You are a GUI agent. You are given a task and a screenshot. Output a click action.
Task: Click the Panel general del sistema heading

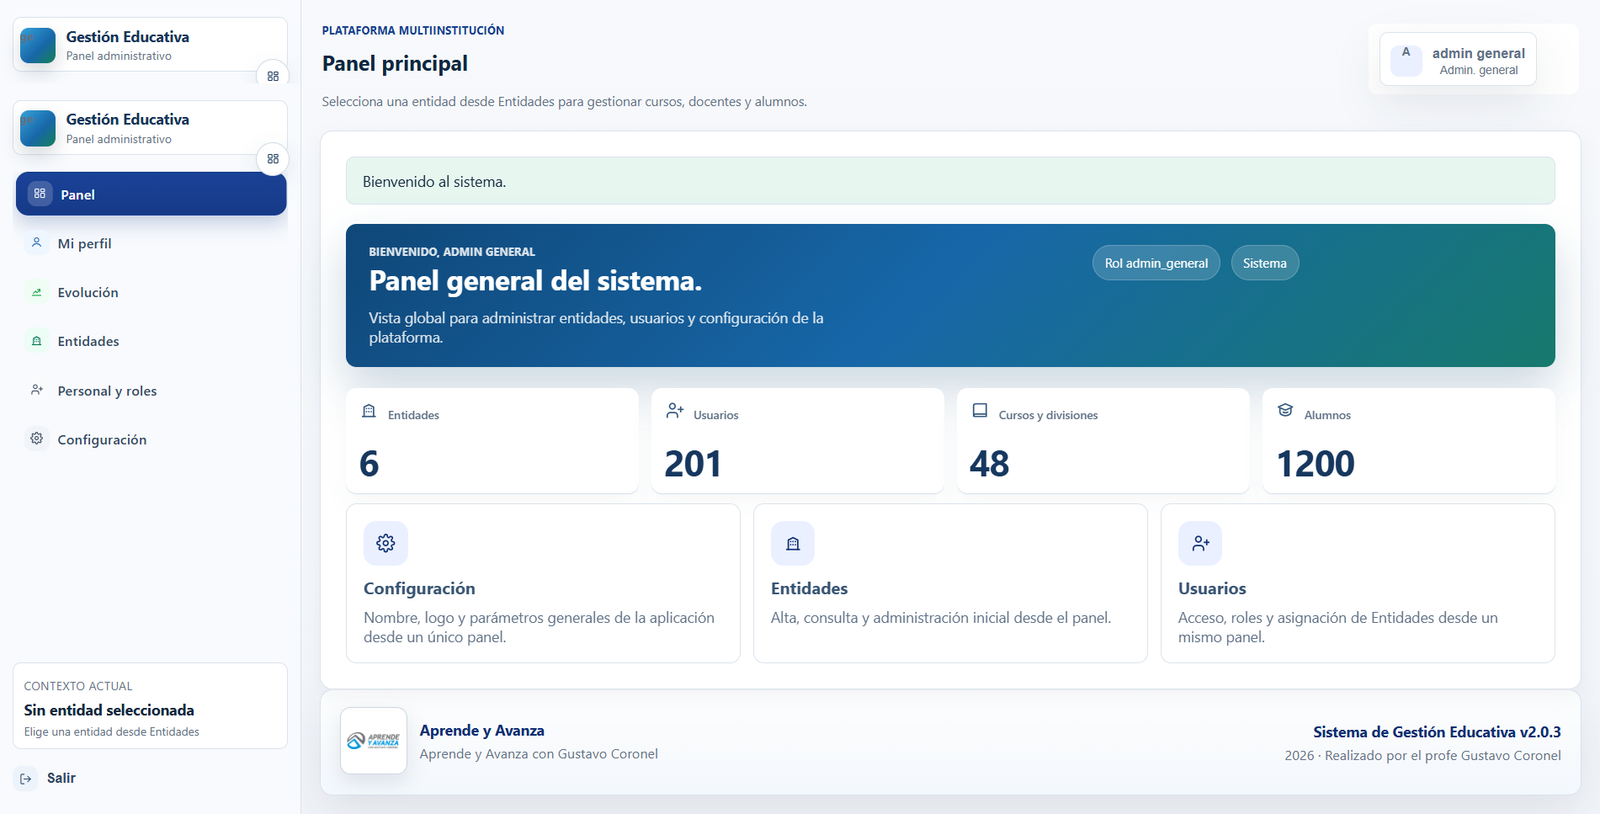tap(535, 281)
